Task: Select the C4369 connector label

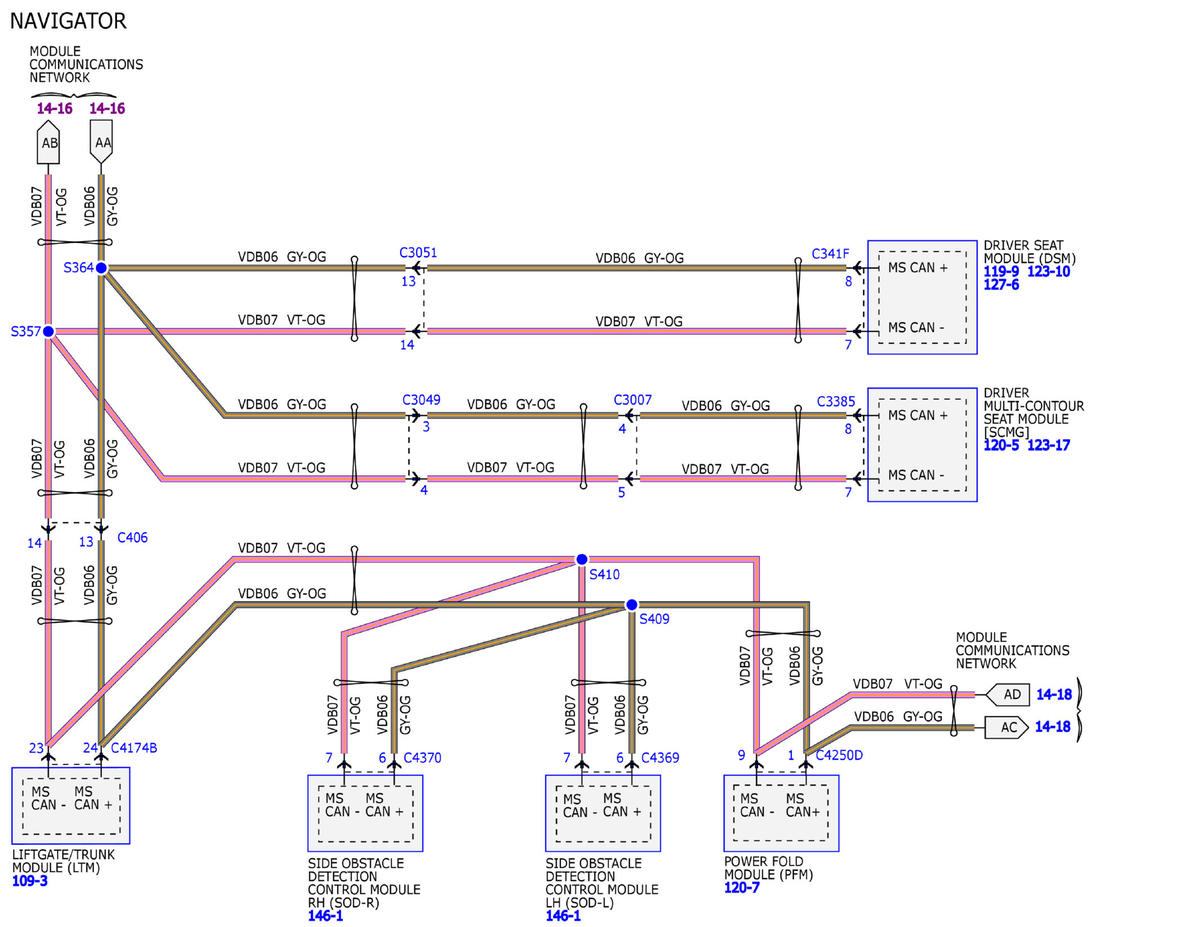Action: point(660,758)
